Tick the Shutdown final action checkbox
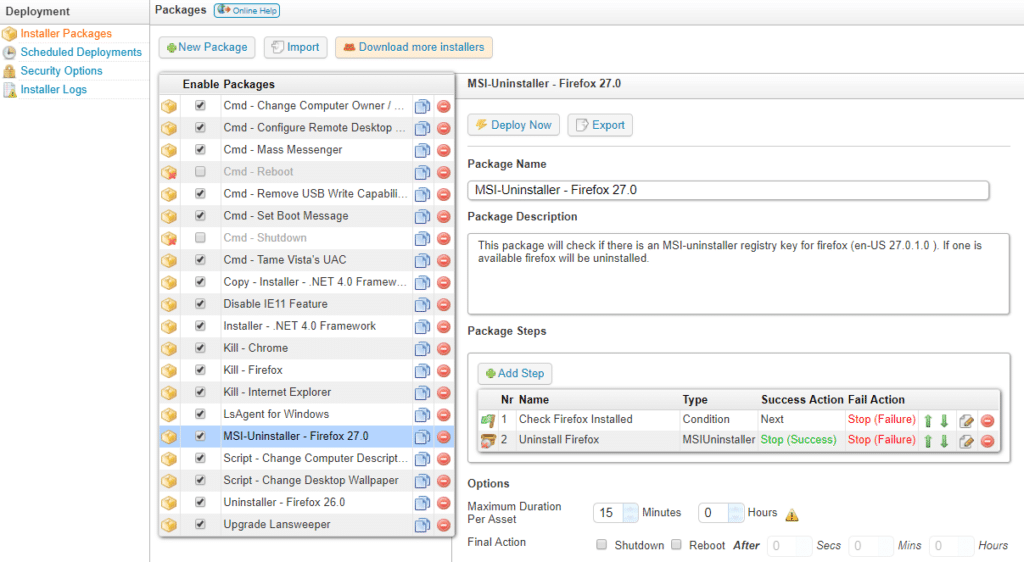 tap(601, 544)
